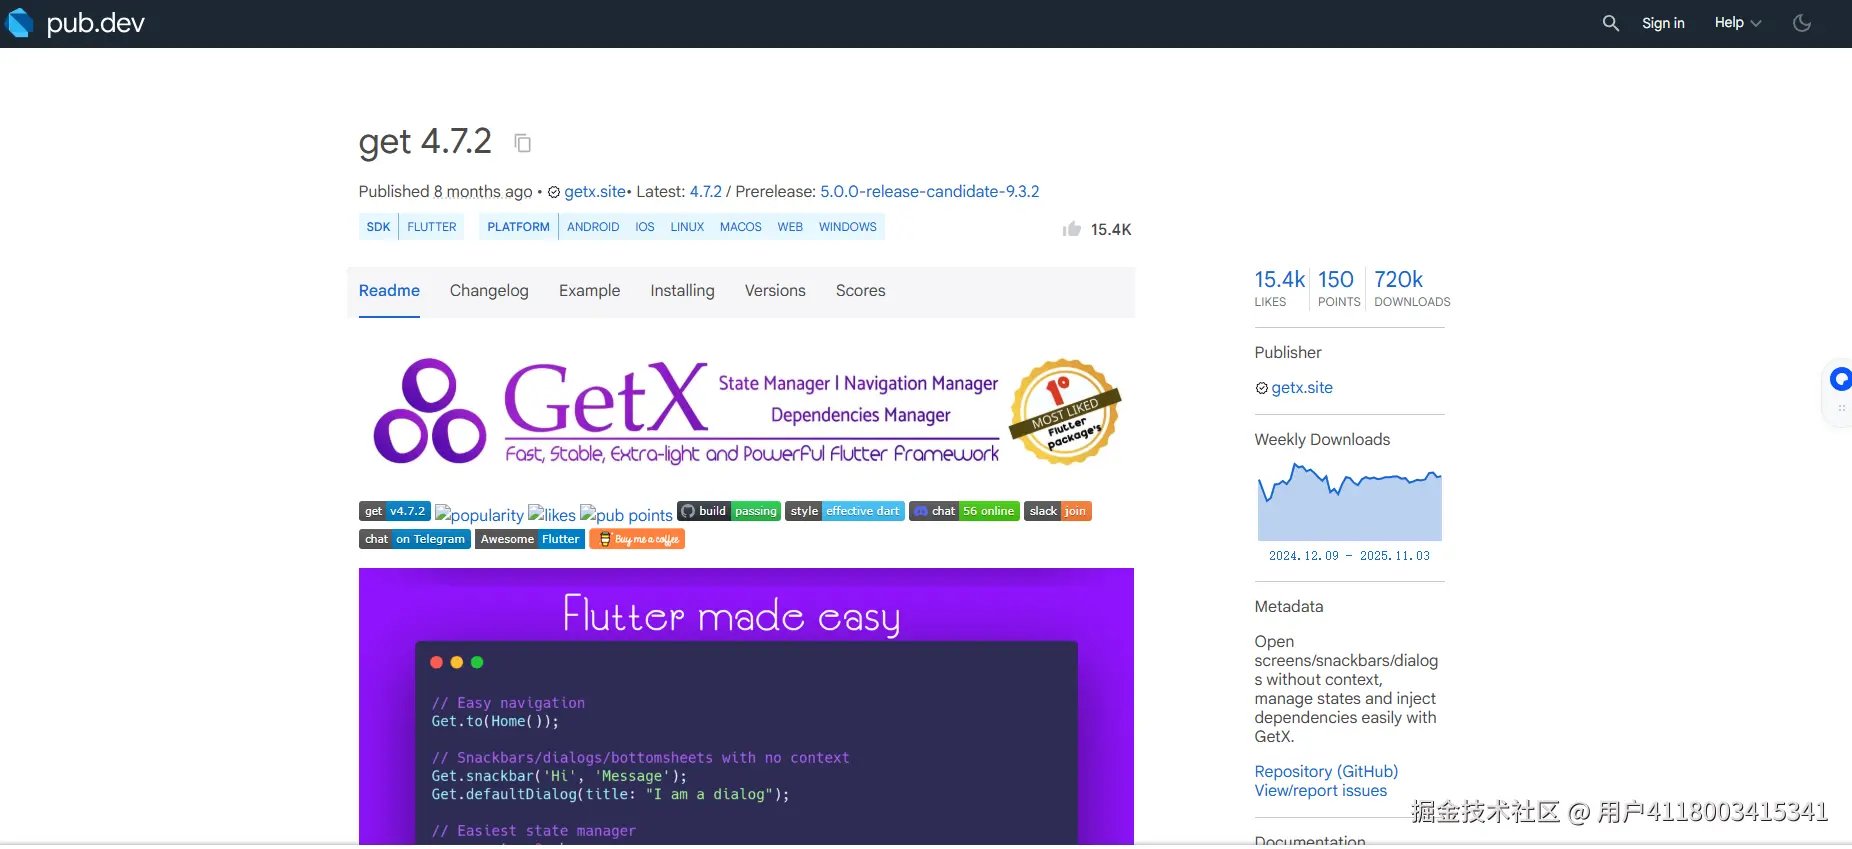Click the style effective dart badge

click(845, 511)
